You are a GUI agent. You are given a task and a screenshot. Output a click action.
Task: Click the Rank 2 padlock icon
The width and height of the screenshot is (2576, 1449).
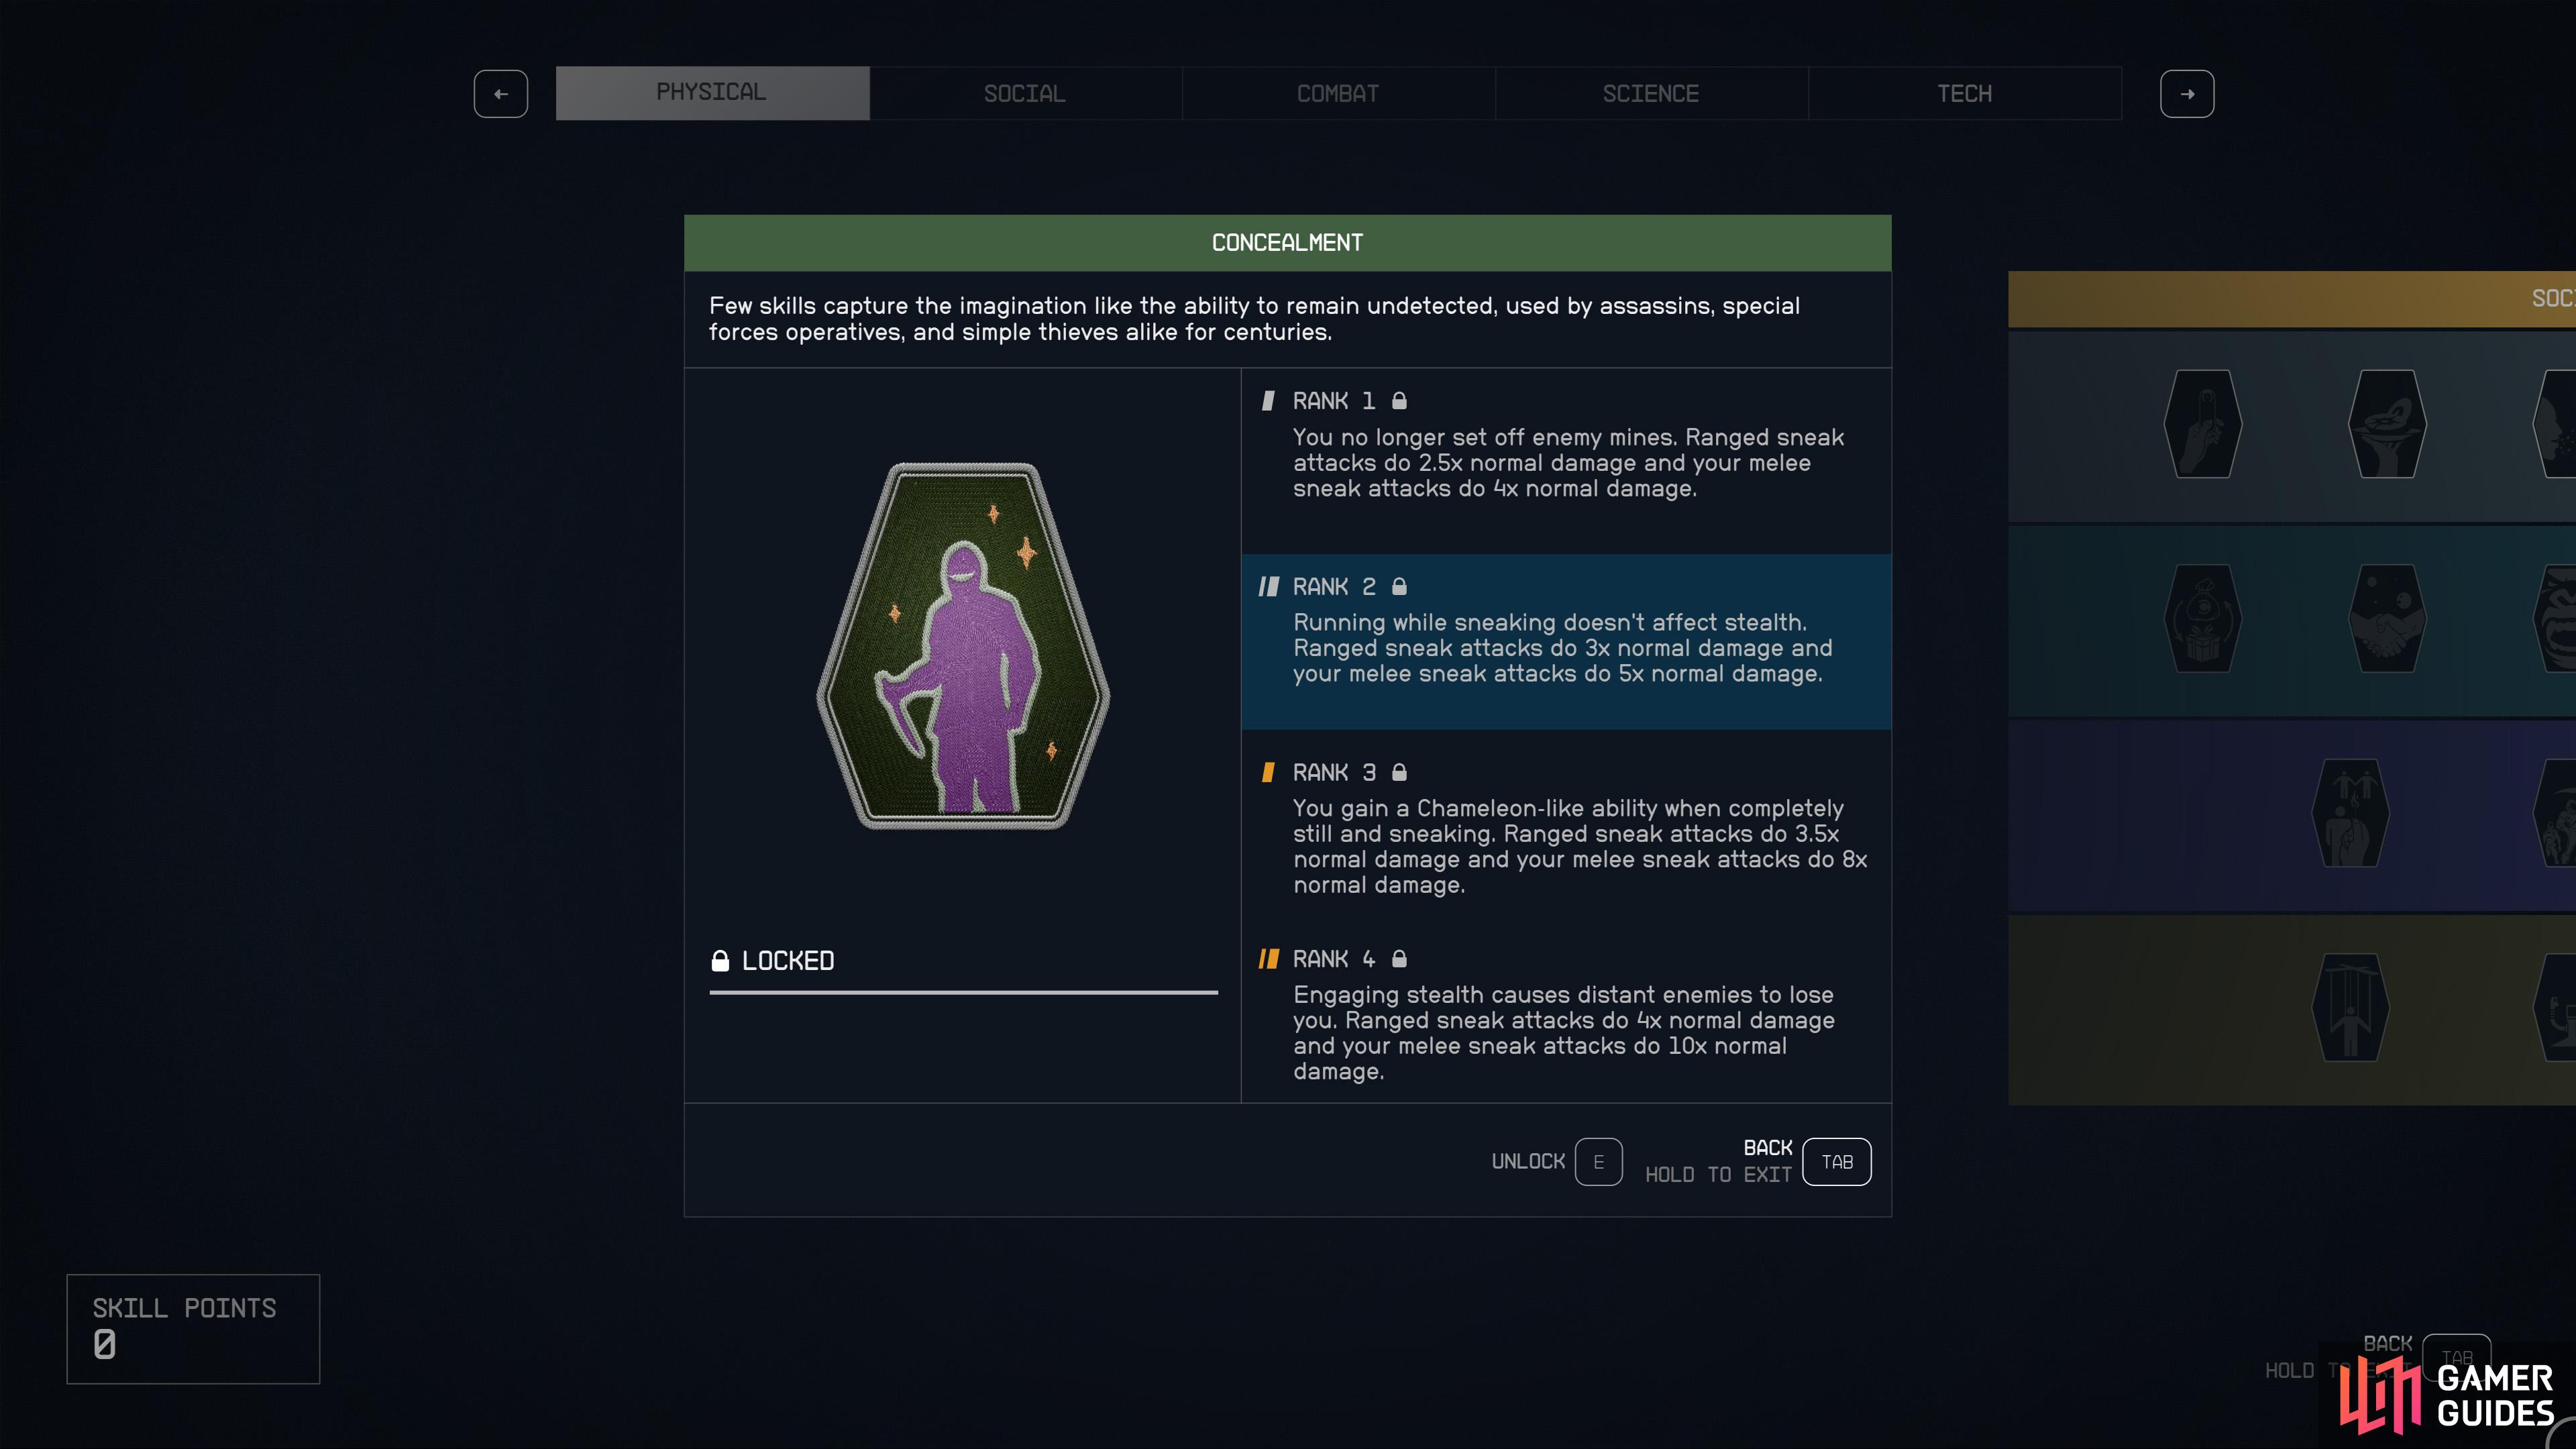click(x=1400, y=587)
